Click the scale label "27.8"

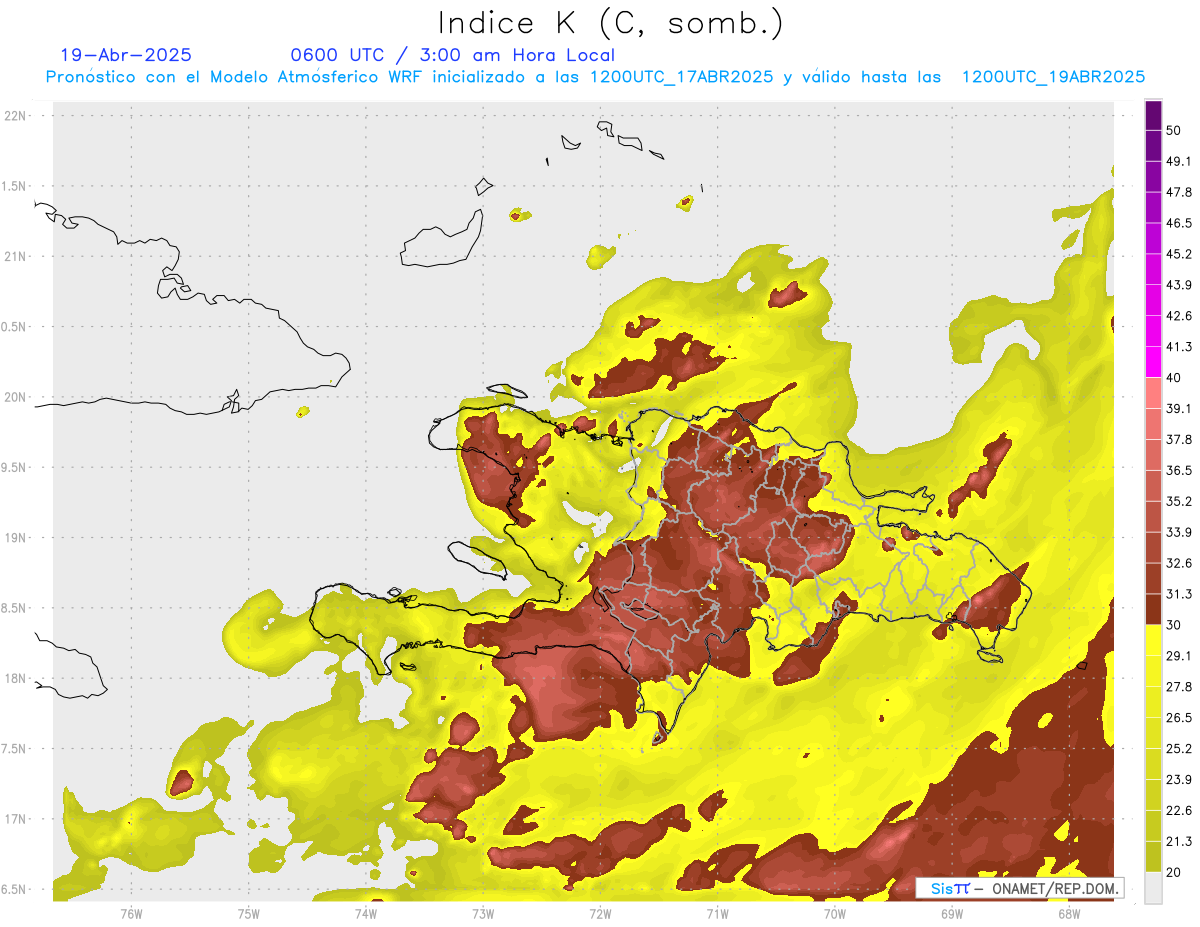click(x=1179, y=687)
